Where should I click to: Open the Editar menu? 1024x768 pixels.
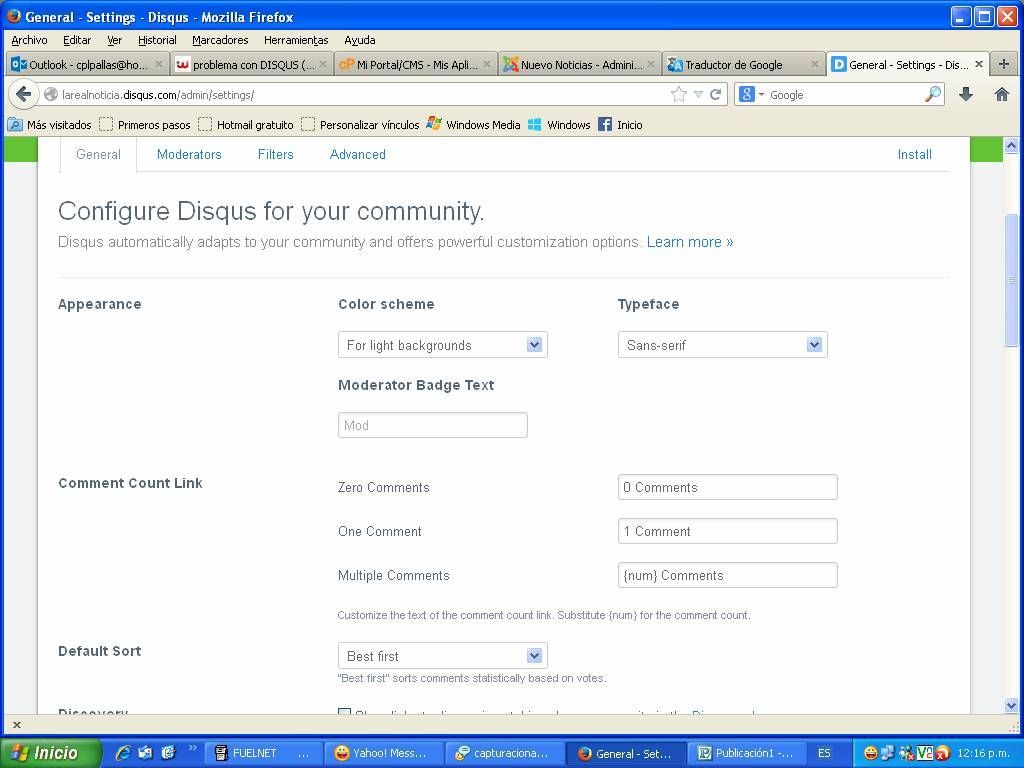[x=77, y=40]
